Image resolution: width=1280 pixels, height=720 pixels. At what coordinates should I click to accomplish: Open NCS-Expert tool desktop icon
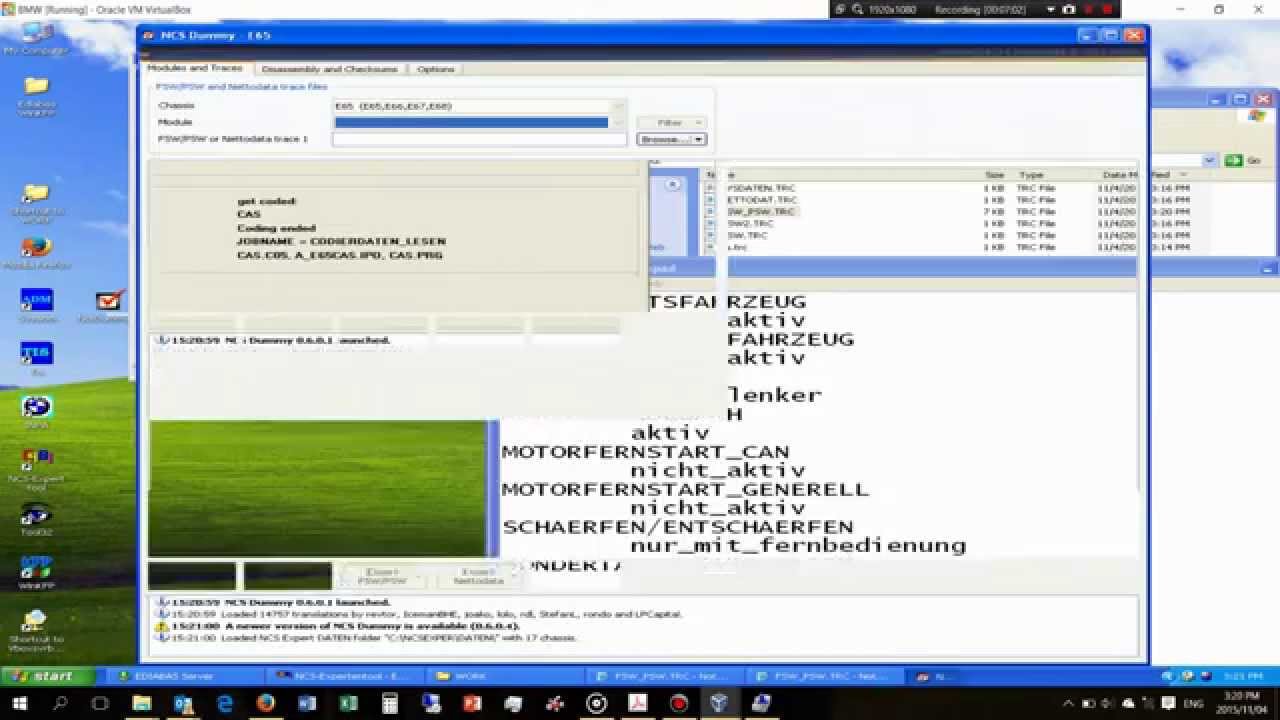tap(36, 469)
